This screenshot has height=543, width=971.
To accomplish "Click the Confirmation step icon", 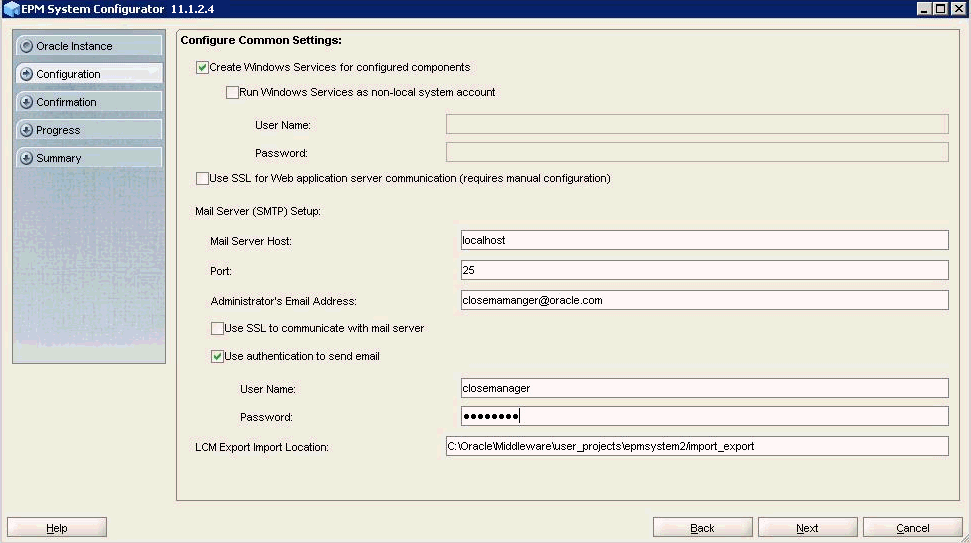I will click(x=26, y=102).
